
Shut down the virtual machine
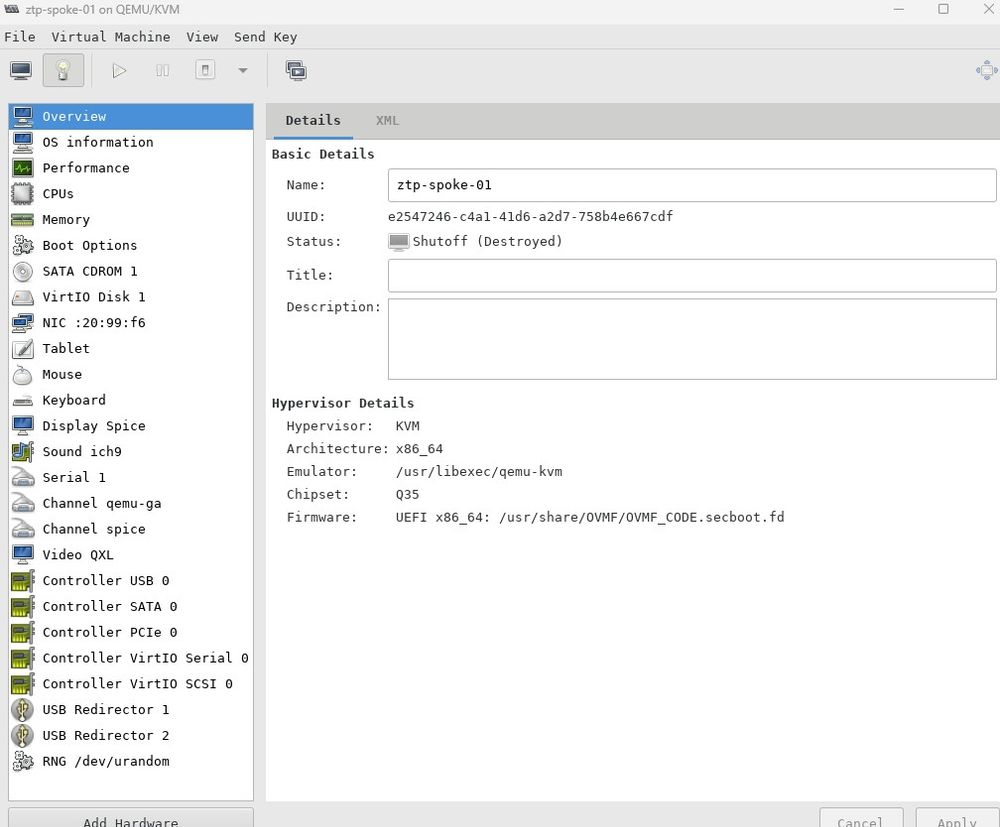(x=204, y=70)
